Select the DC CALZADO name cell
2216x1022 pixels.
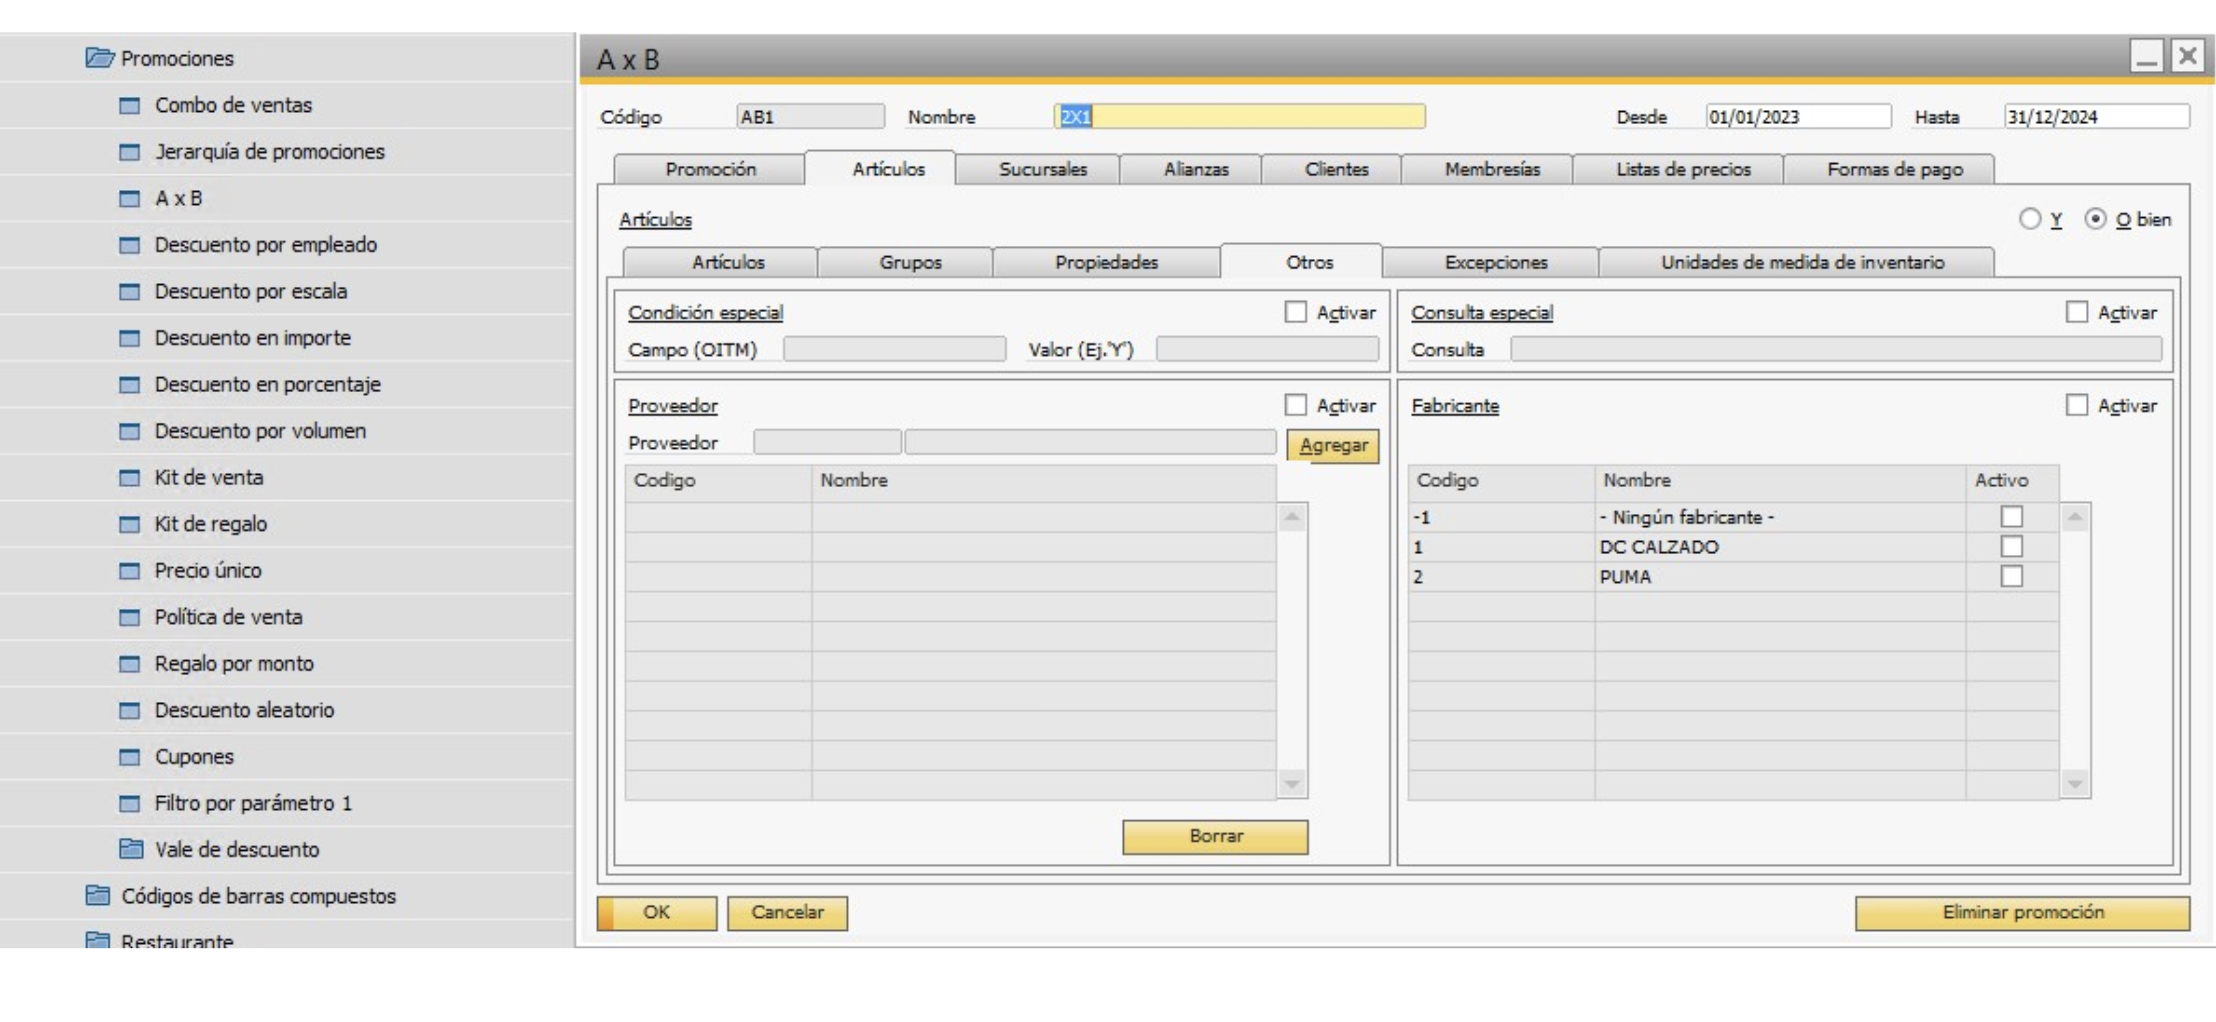click(1780, 547)
